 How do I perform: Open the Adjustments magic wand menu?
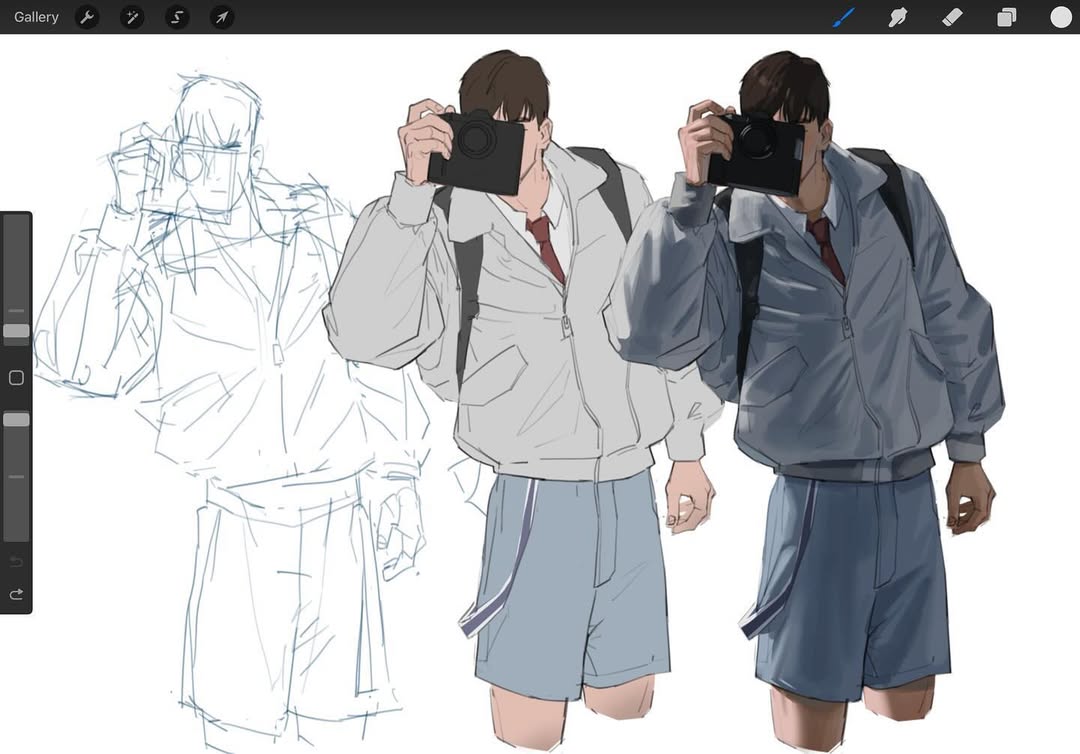click(132, 17)
